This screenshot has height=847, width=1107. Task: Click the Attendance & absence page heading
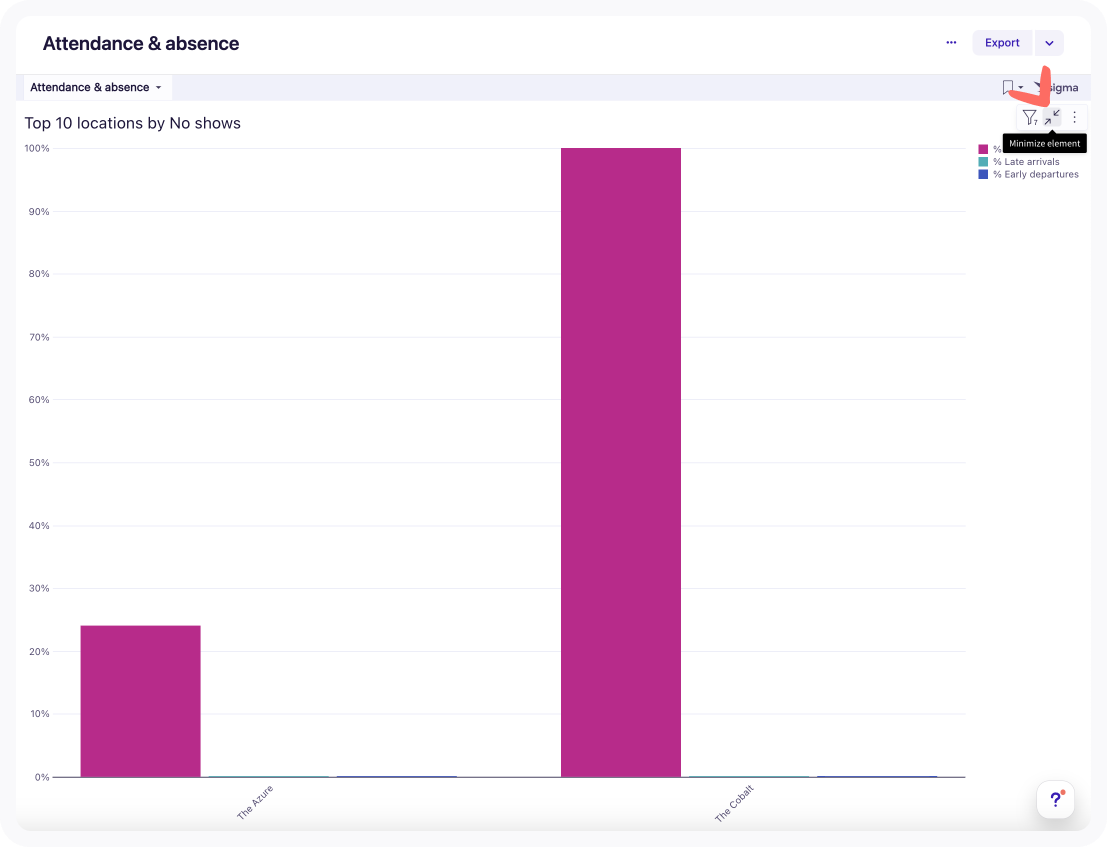pos(141,44)
